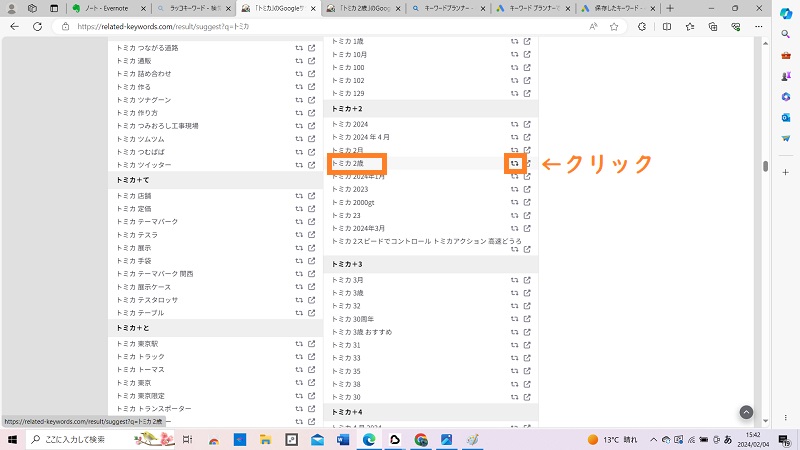Image resolution: width=800 pixels, height=450 pixels.
Task: Open external link icon for トミカ トーマス
Action: click(x=311, y=369)
